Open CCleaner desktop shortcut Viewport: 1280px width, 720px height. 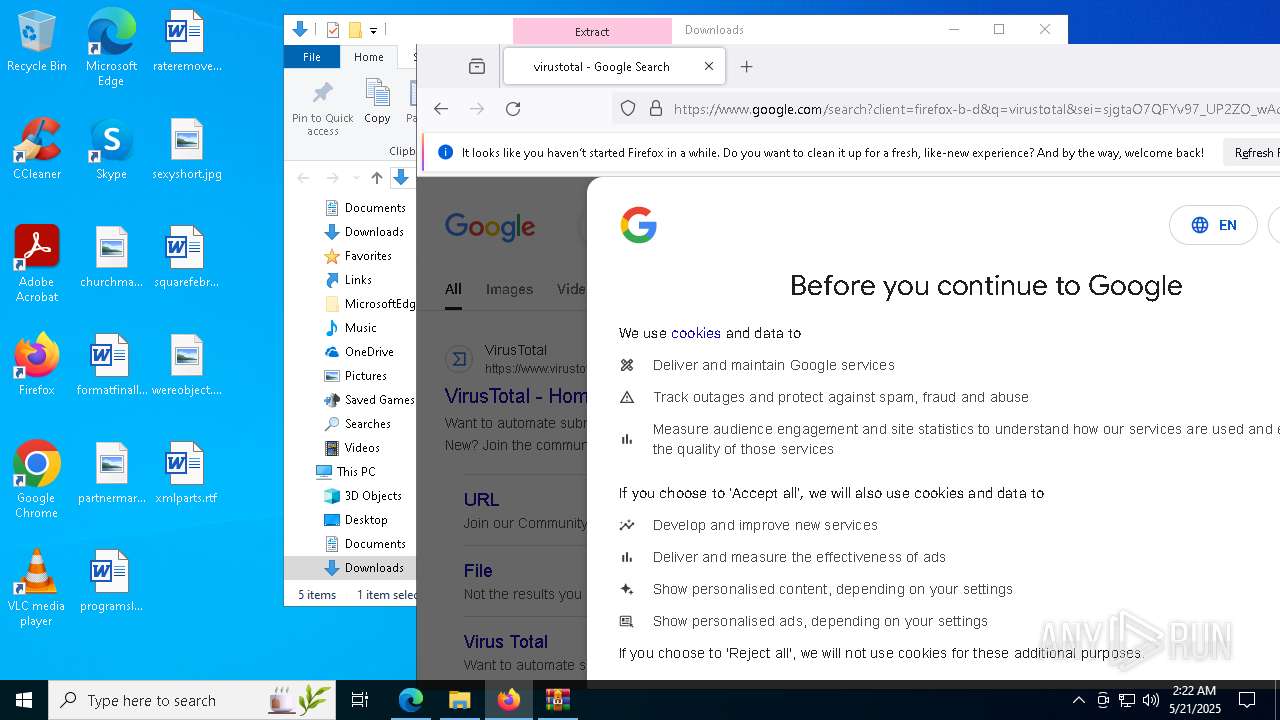tap(36, 150)
